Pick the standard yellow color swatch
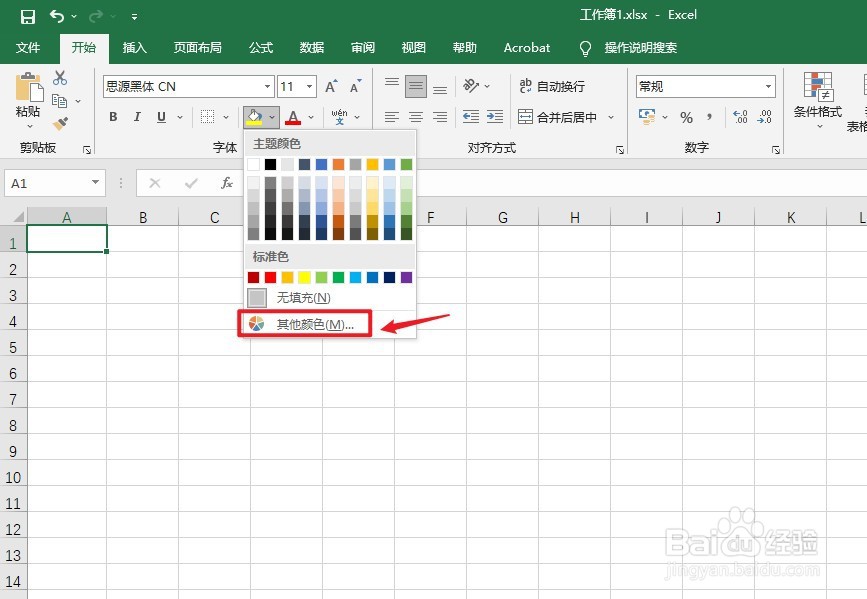 coord(305,277)
